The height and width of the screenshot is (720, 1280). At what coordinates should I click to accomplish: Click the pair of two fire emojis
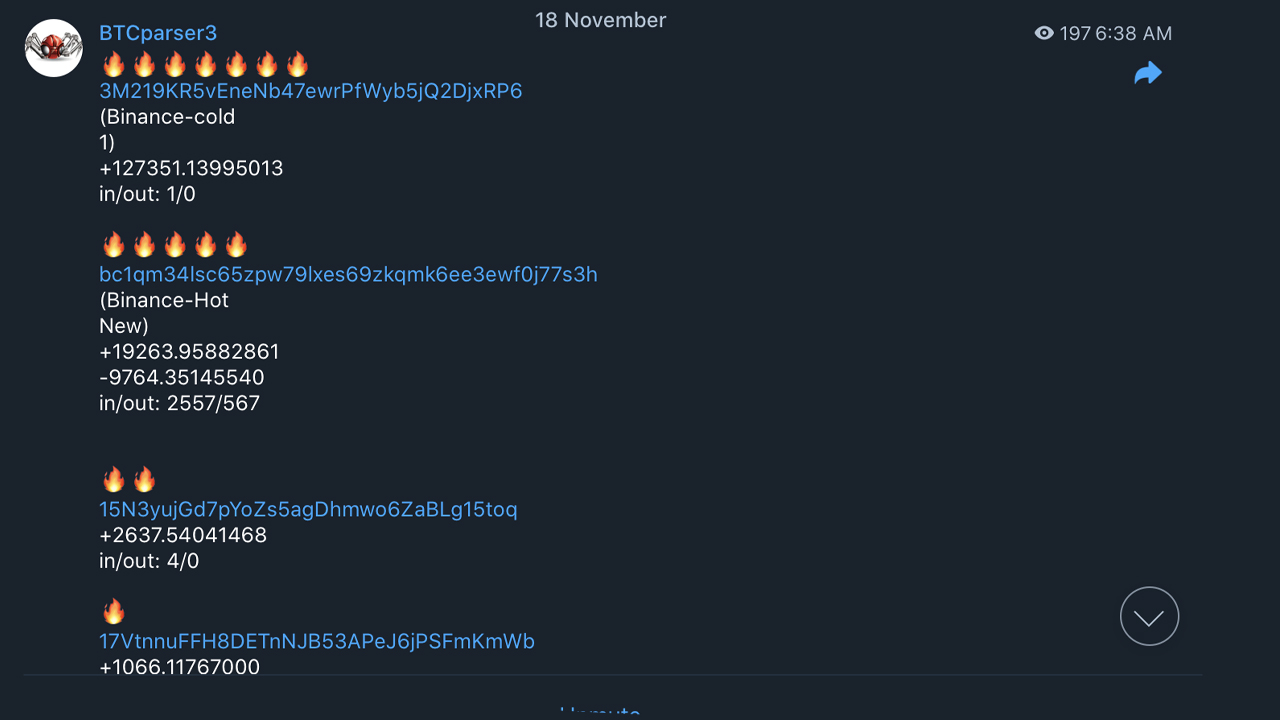coord(129,480)
